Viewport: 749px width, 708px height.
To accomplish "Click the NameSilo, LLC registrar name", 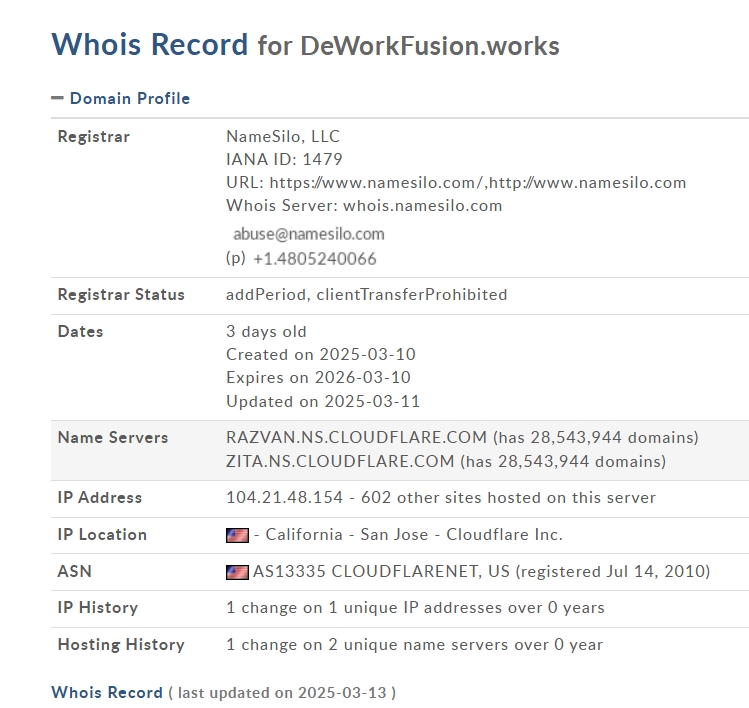I will point(283,137).
